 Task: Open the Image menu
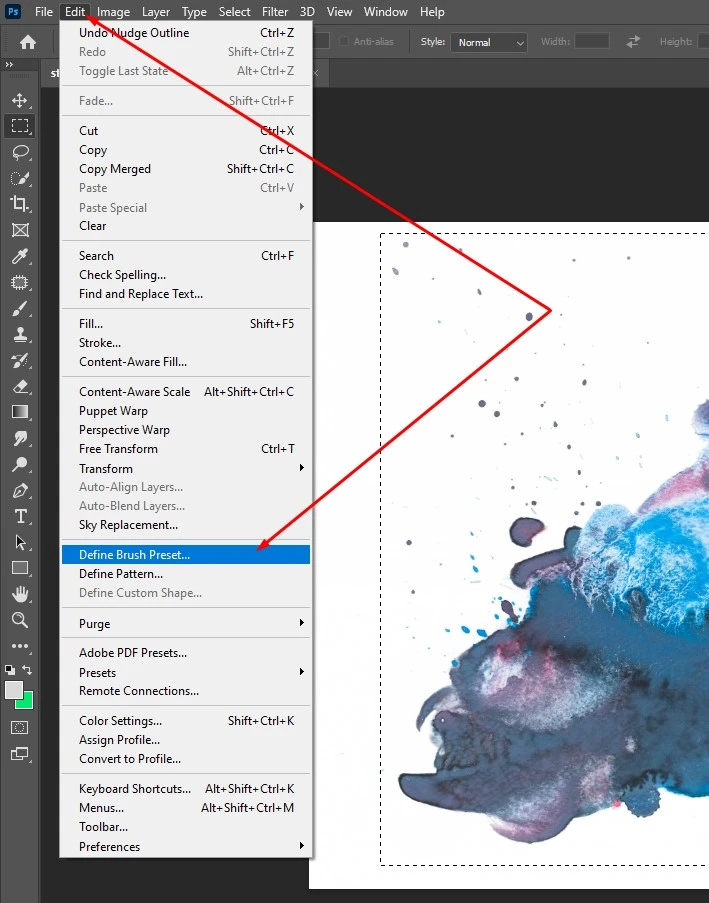coord(113,12)
